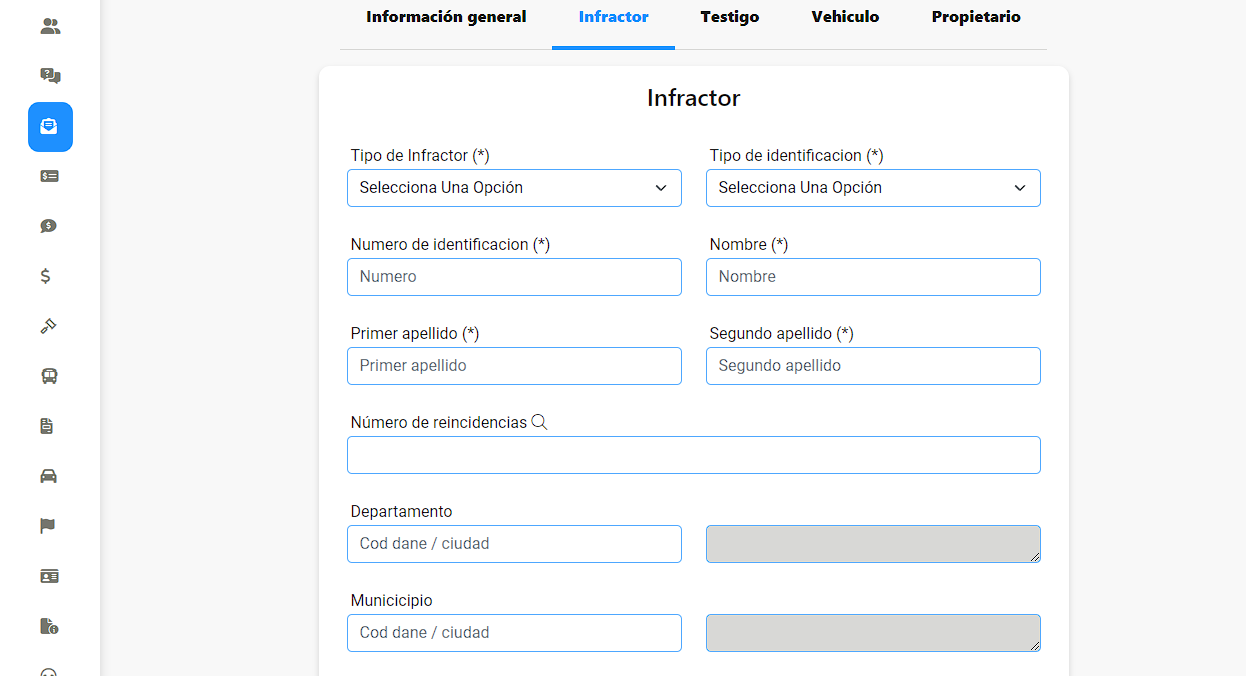Click the 'Número de reincidencias' label text
Viewport: 1246px width, 676px height.
point(438,423)
